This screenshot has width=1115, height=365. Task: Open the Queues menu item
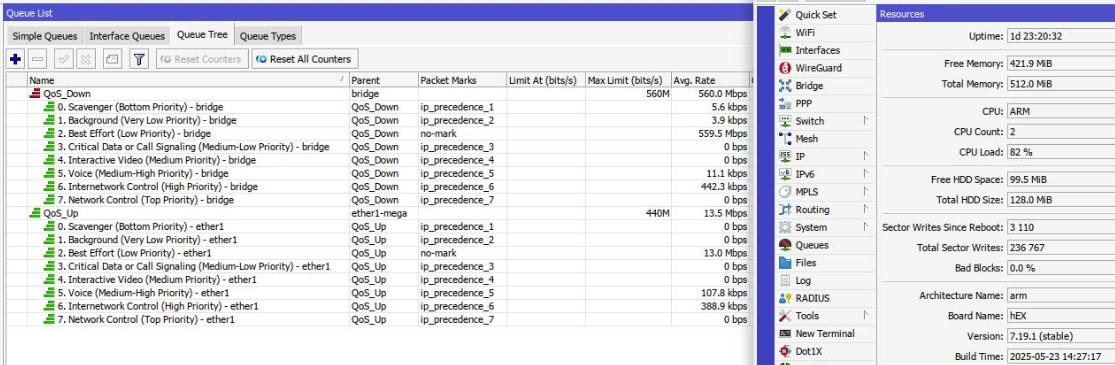(812, 245)
